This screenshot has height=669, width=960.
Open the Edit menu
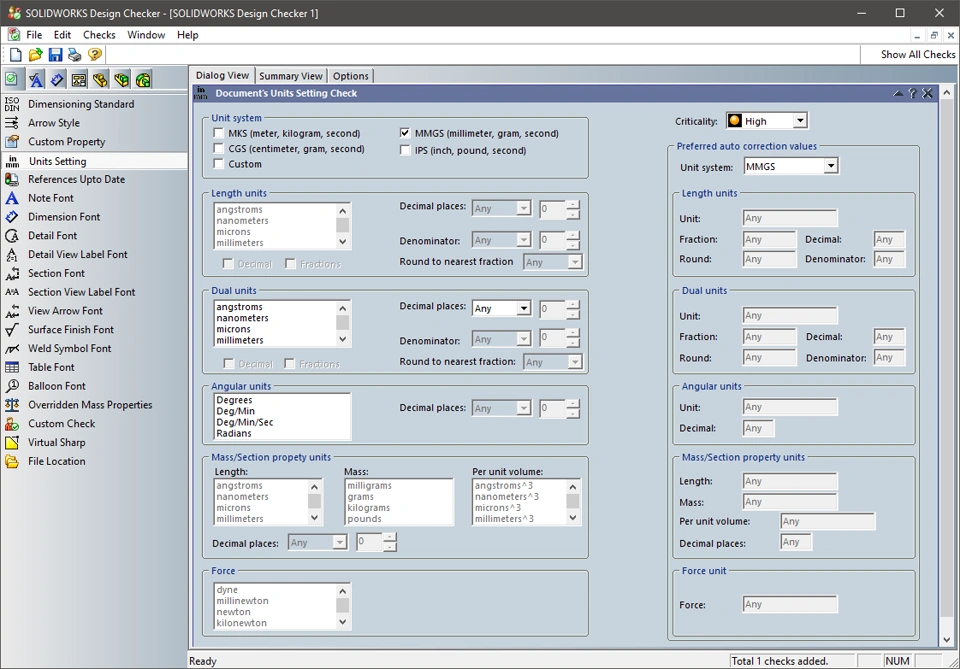pos(62,35)
